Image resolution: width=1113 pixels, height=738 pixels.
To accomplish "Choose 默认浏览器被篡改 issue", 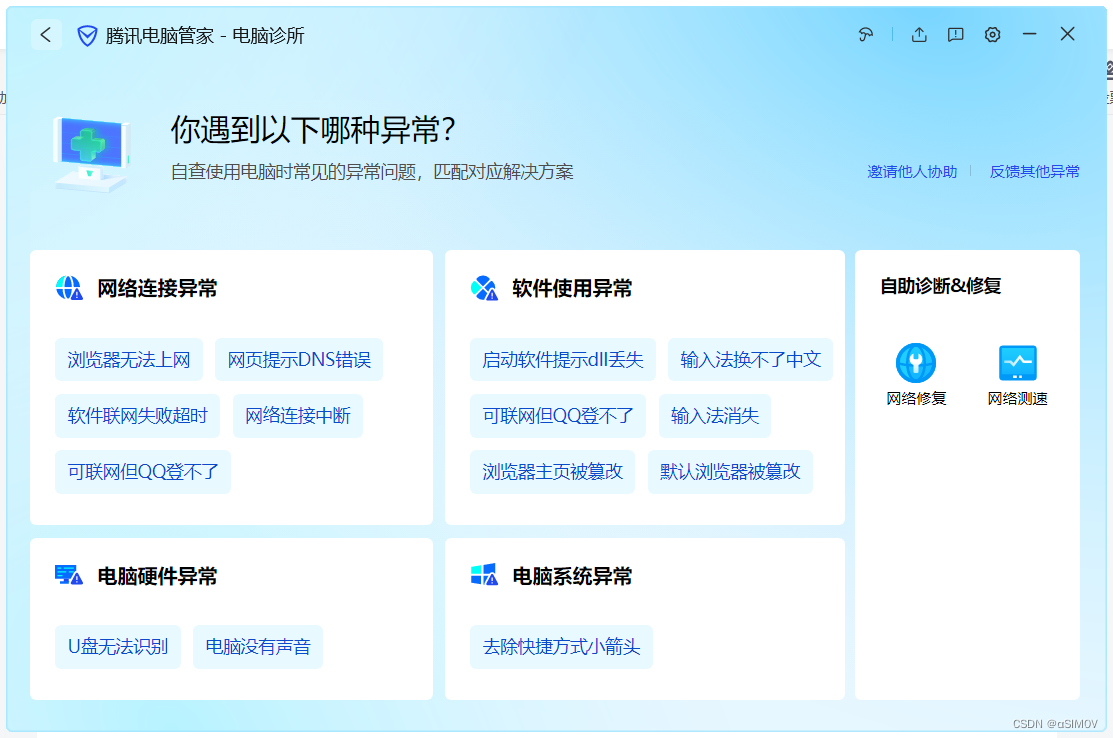I will (730, 472).
